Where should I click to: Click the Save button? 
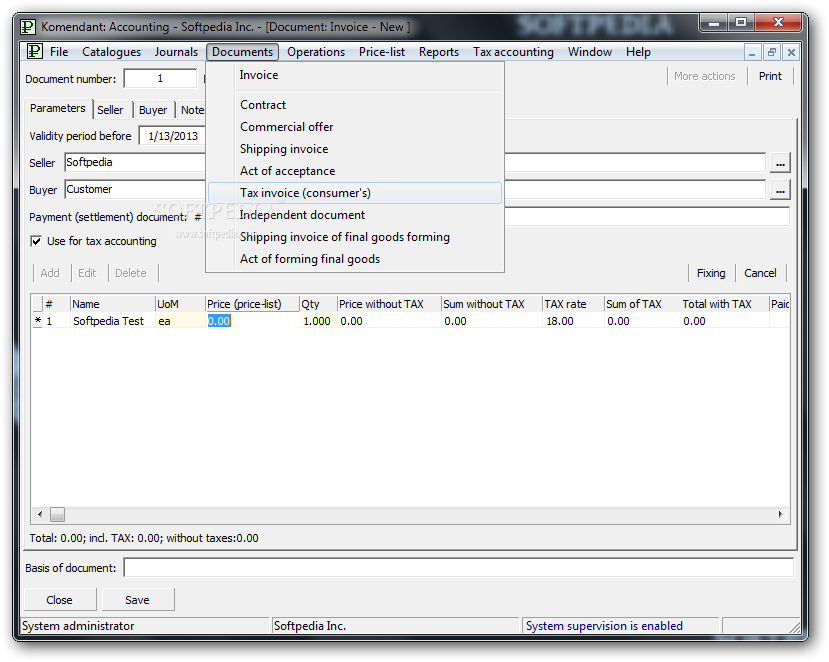[137, 600]
